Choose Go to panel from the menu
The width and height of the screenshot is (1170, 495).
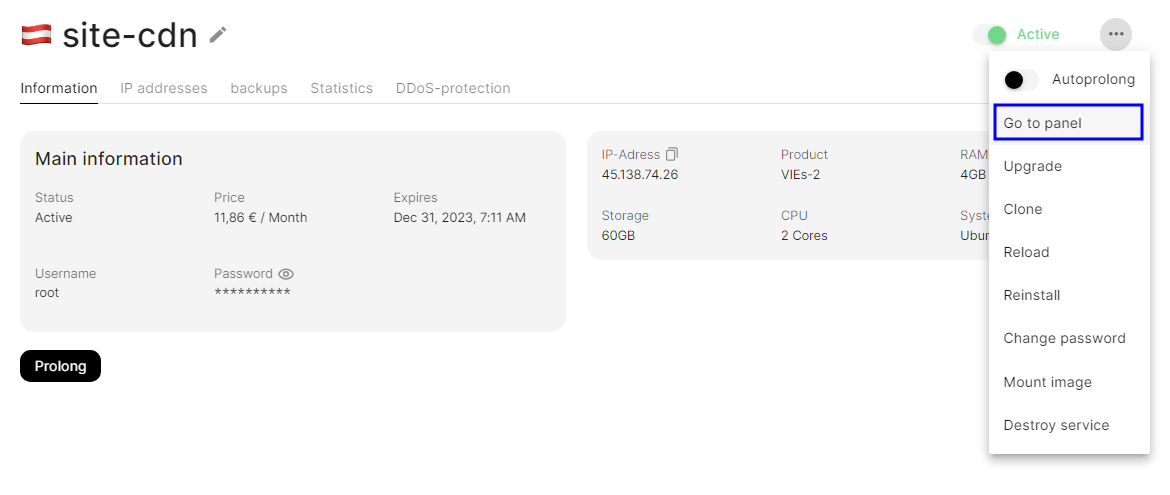1068,123
